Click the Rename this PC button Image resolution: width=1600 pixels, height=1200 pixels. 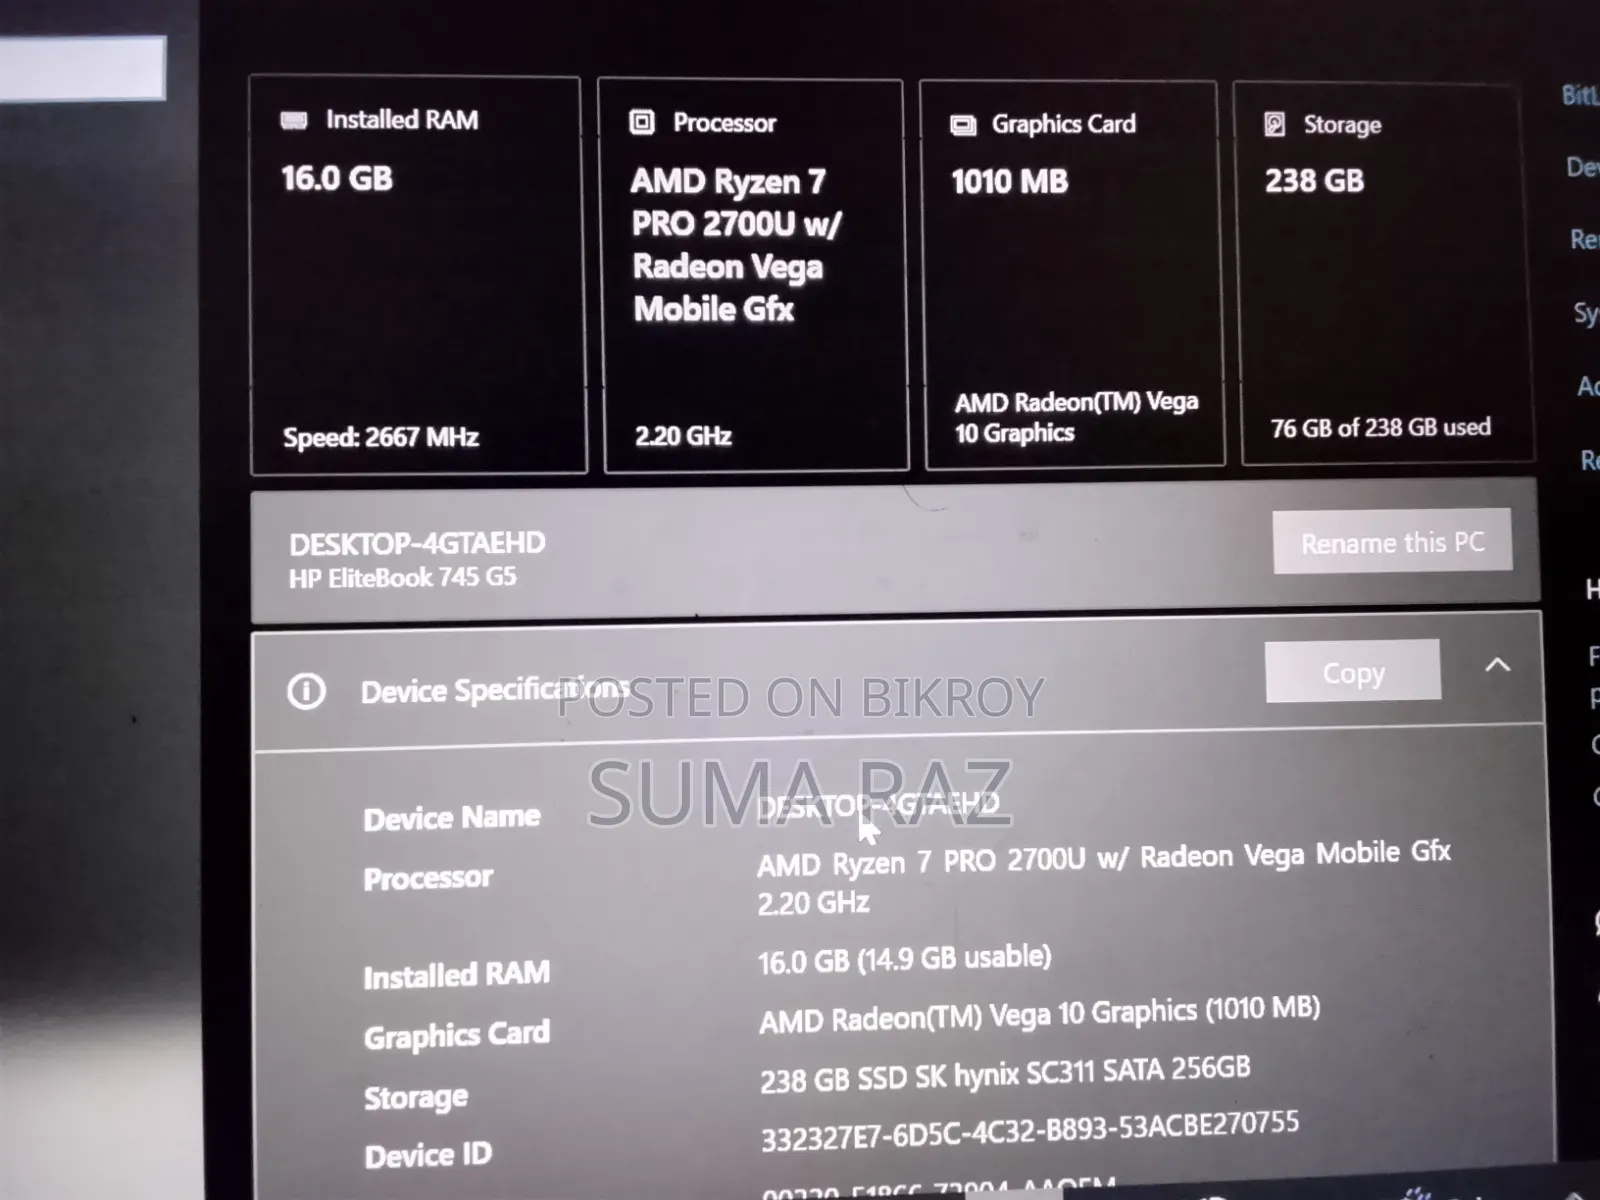point(1392,542)
